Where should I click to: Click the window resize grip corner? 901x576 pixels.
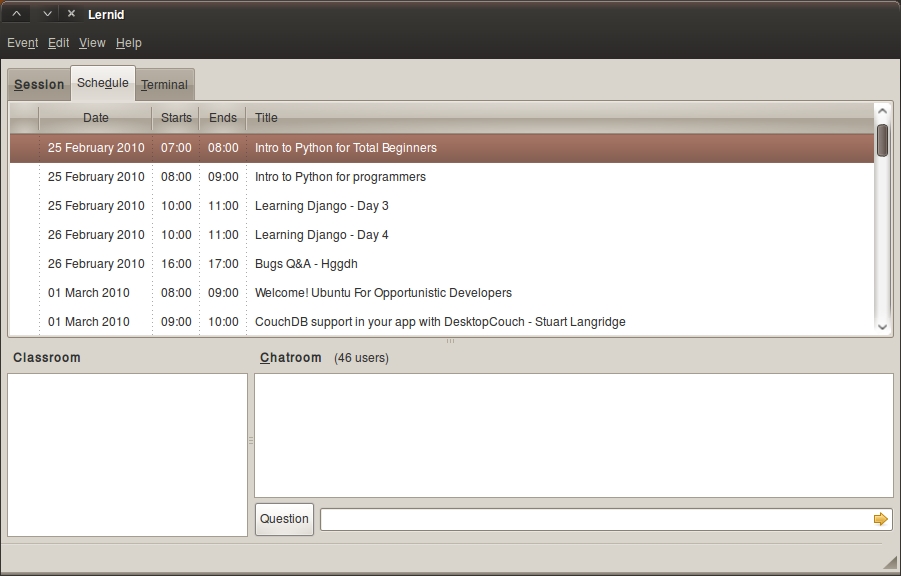pos(890,562)
